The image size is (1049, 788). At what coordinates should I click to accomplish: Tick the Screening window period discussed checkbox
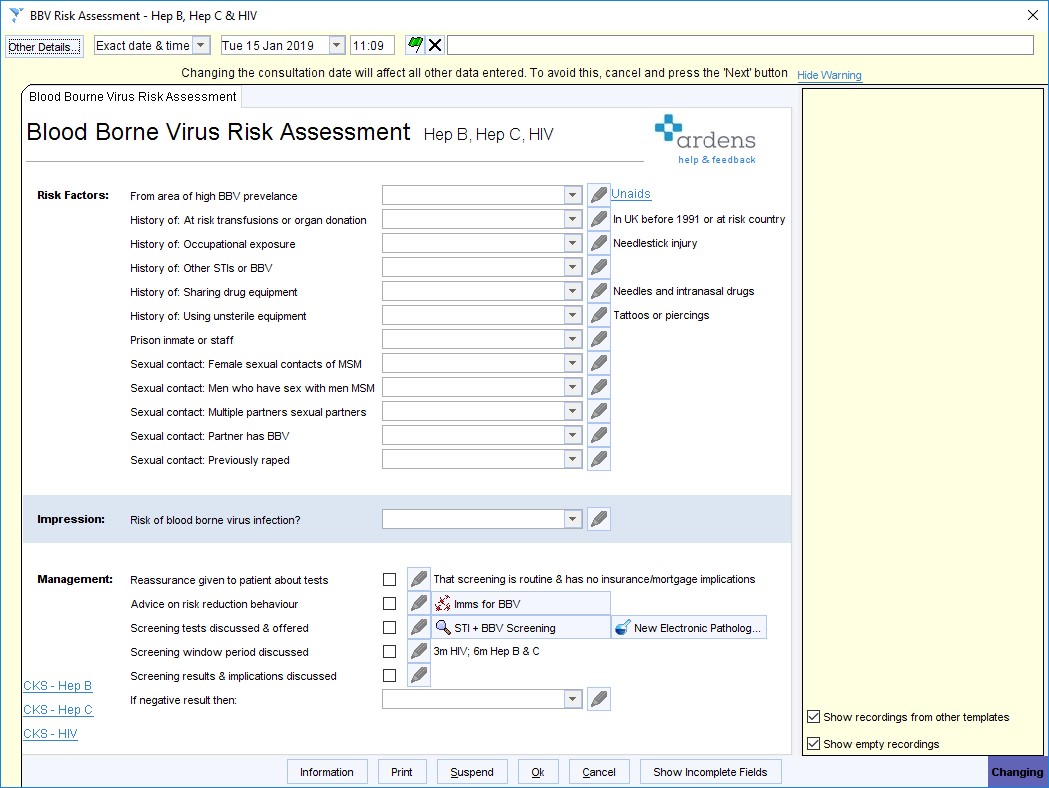pos(389,650)
